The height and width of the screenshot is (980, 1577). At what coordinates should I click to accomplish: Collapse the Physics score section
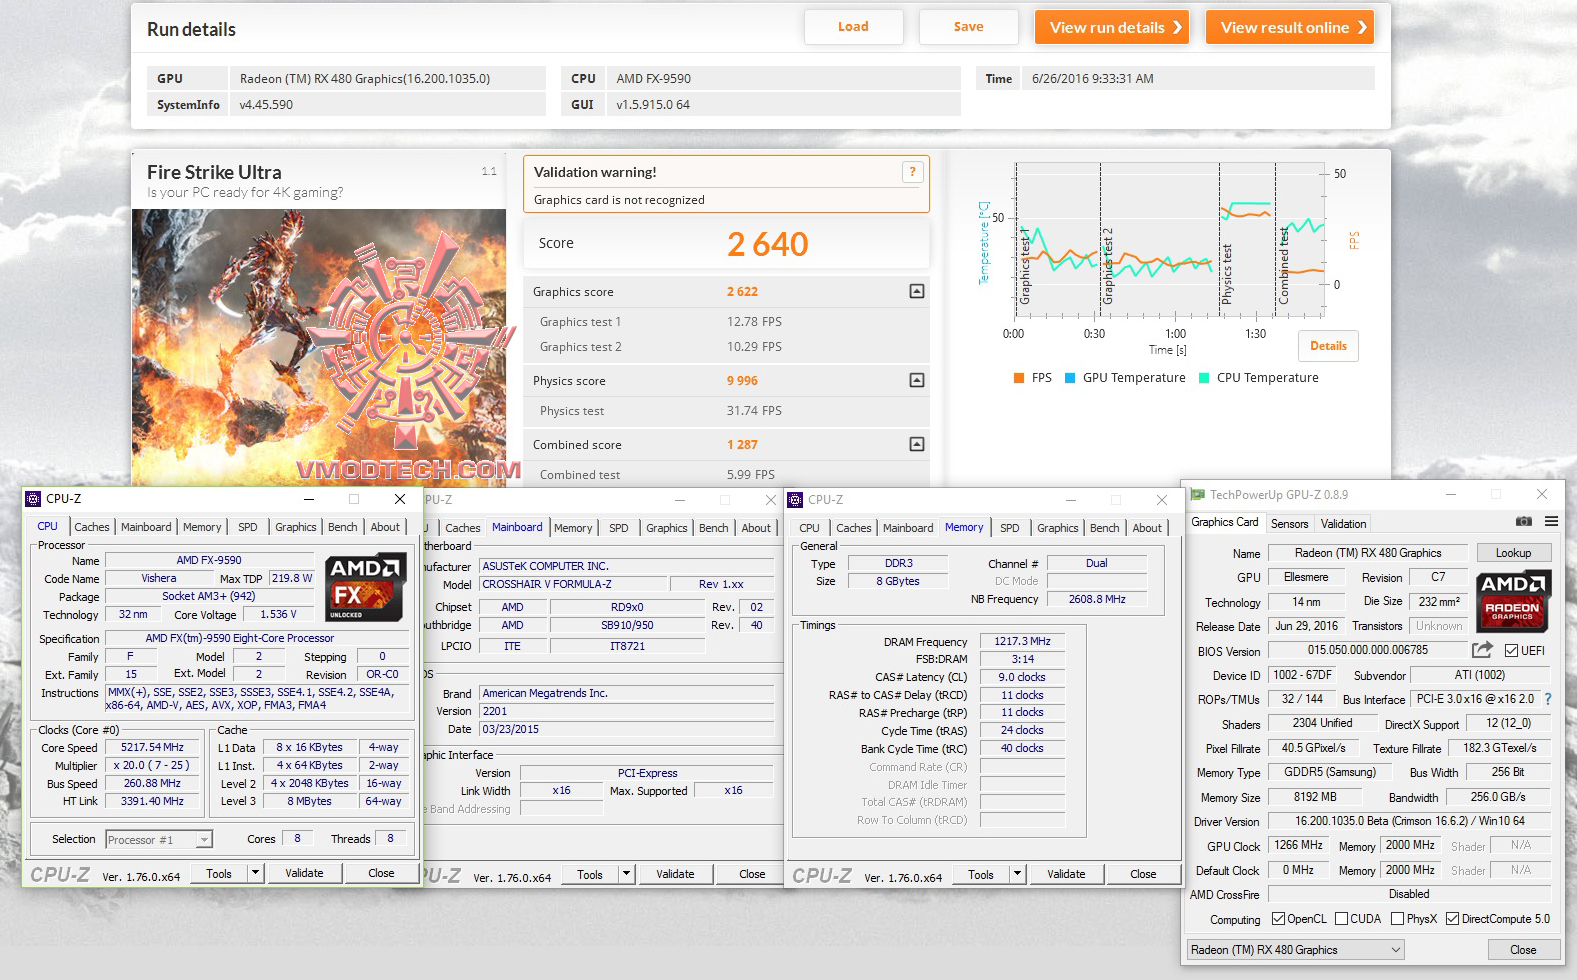(x=917, y=380)
